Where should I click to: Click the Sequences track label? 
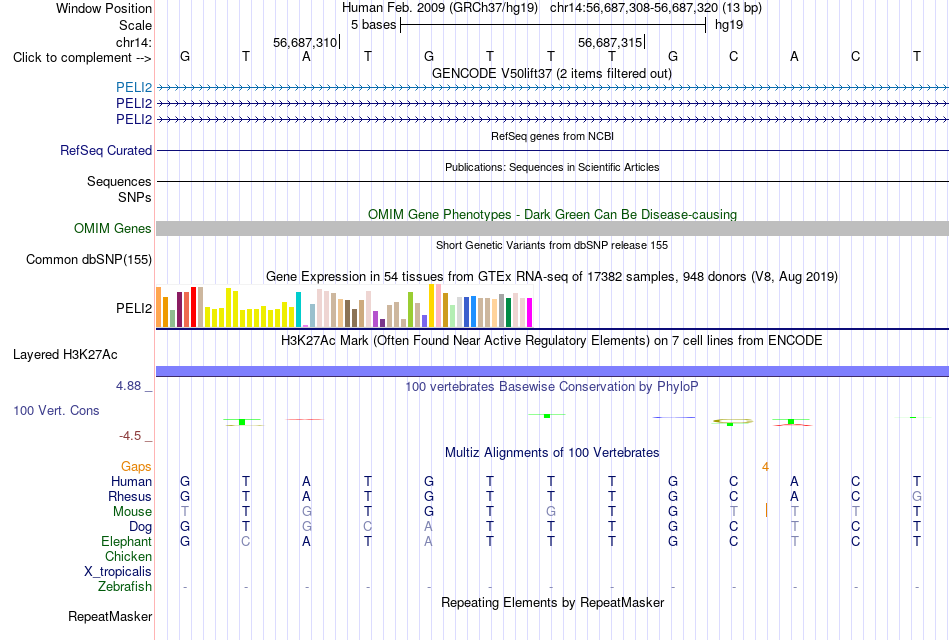click(119, 181)
